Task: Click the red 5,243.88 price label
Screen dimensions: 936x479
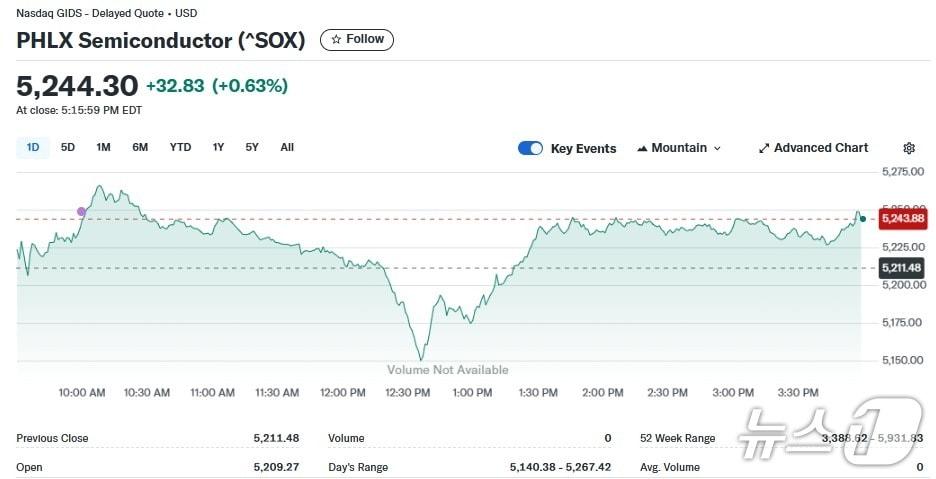Action: [903, 219]
